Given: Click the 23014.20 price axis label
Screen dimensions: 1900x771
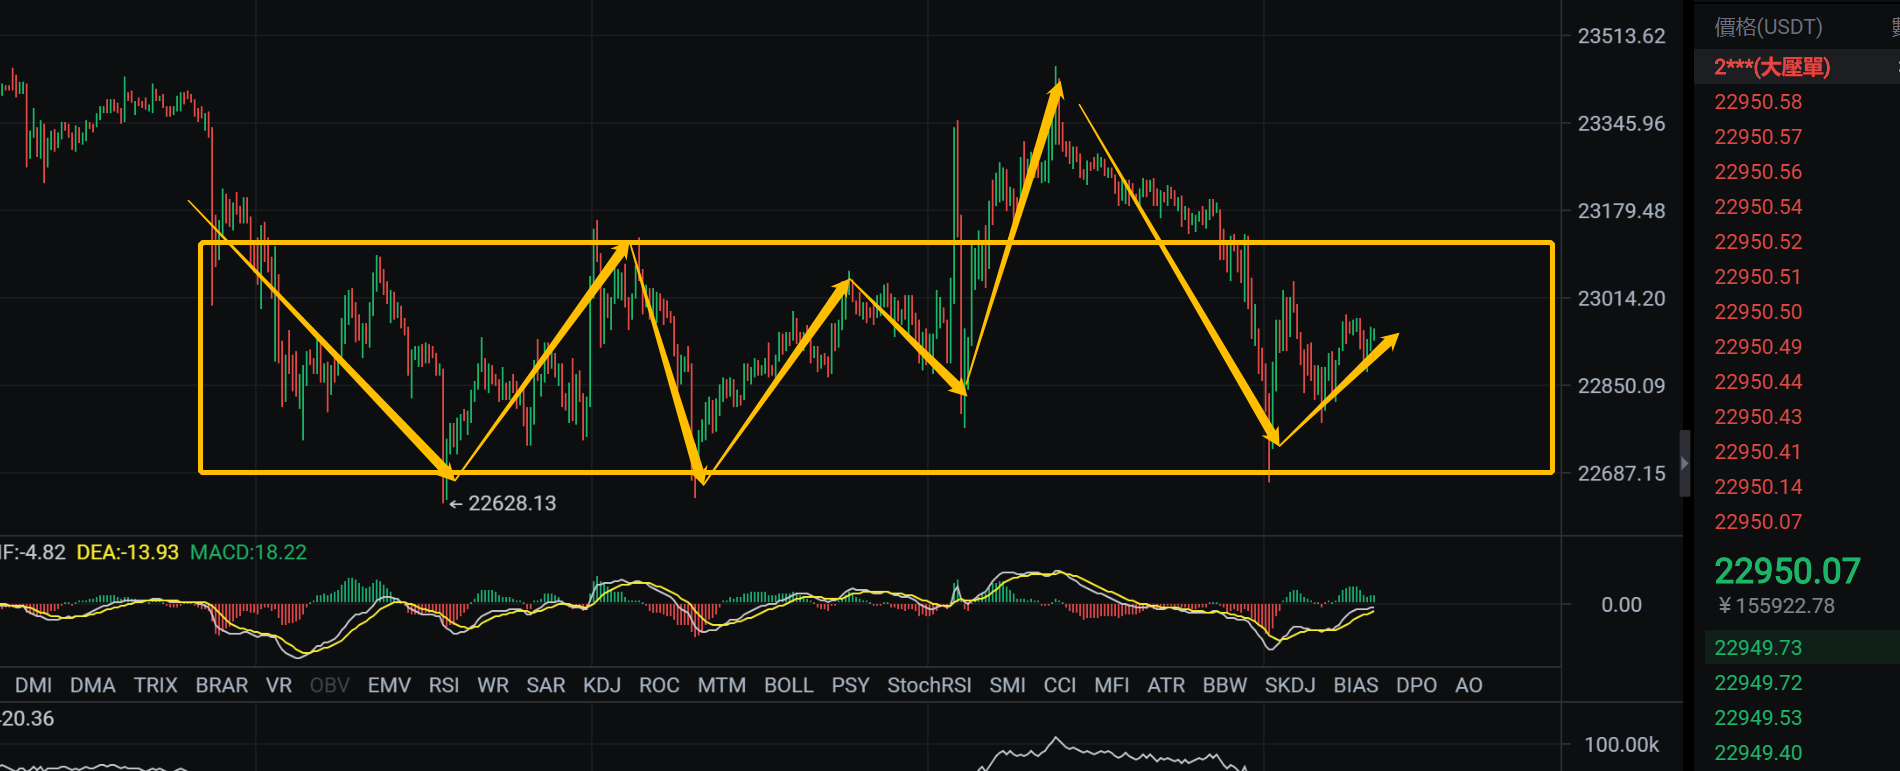Looking at the screenshot, I should 1621,298.
